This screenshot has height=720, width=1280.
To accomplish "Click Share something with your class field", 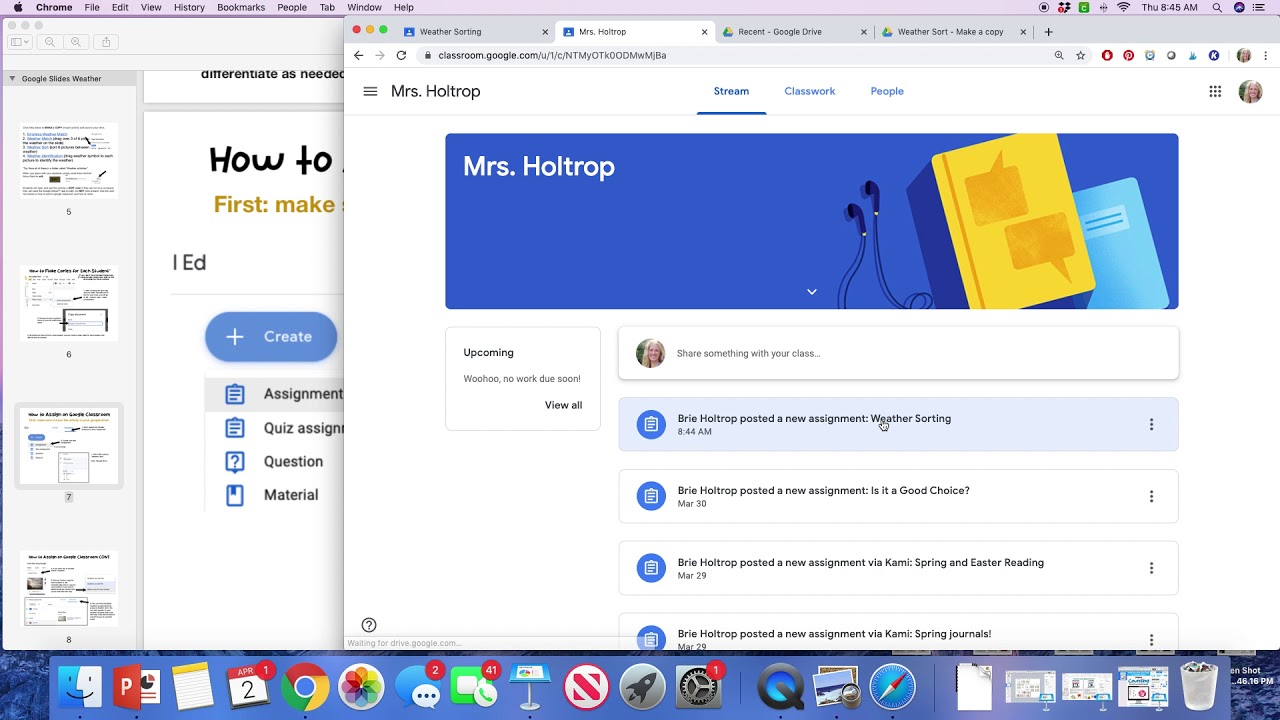I will pos(898,353).
